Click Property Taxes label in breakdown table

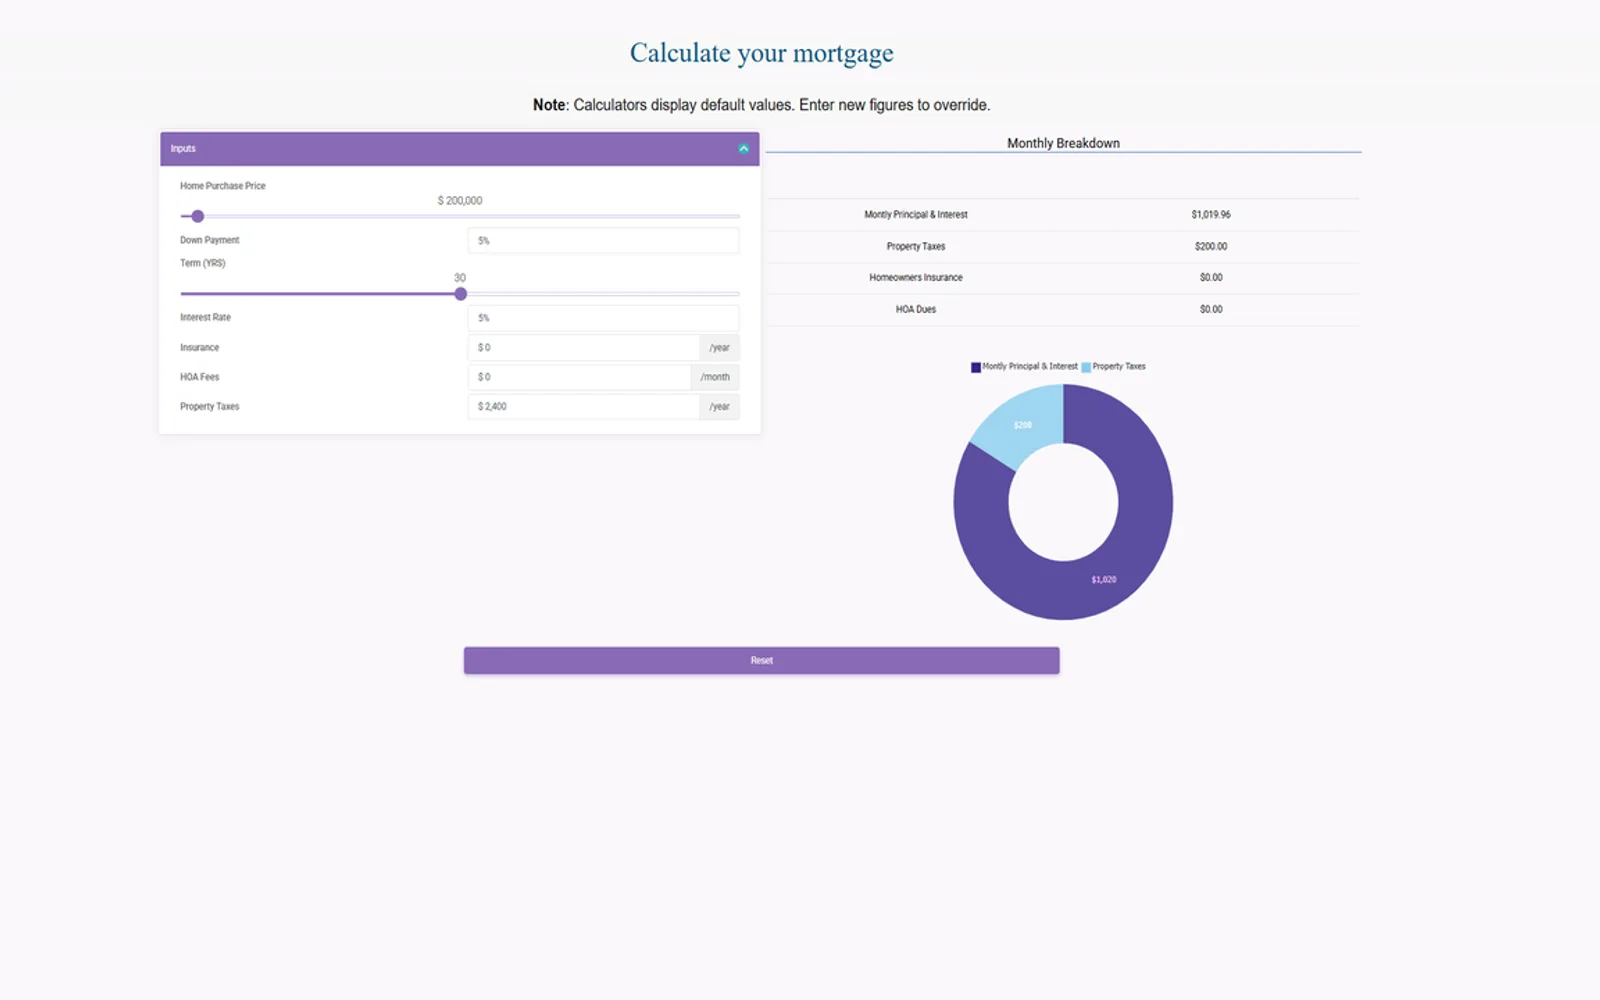(x=915, y=246)
